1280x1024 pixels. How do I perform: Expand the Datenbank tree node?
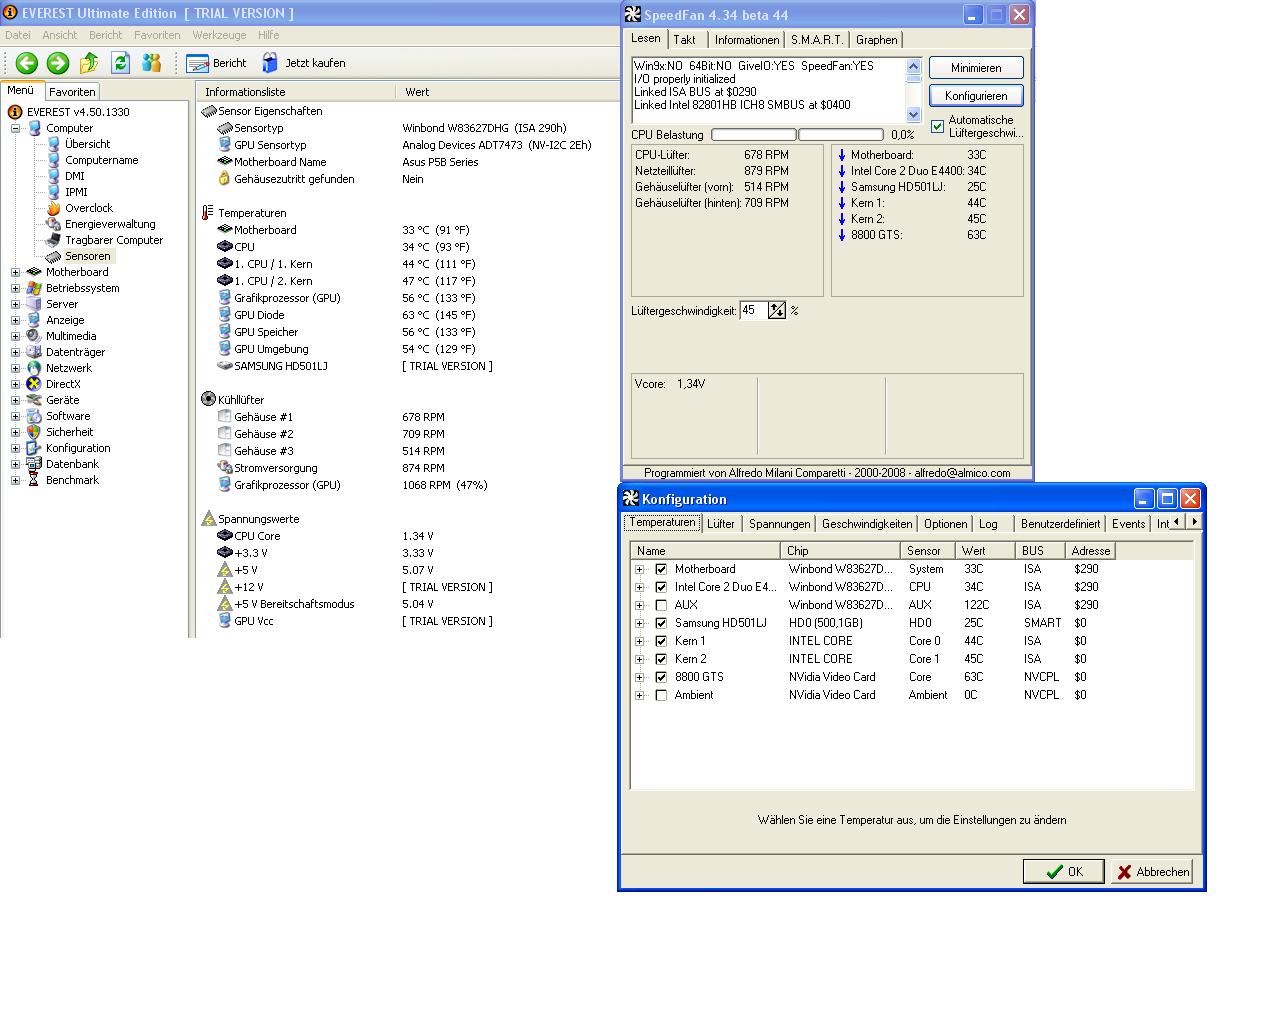(15, 464)
